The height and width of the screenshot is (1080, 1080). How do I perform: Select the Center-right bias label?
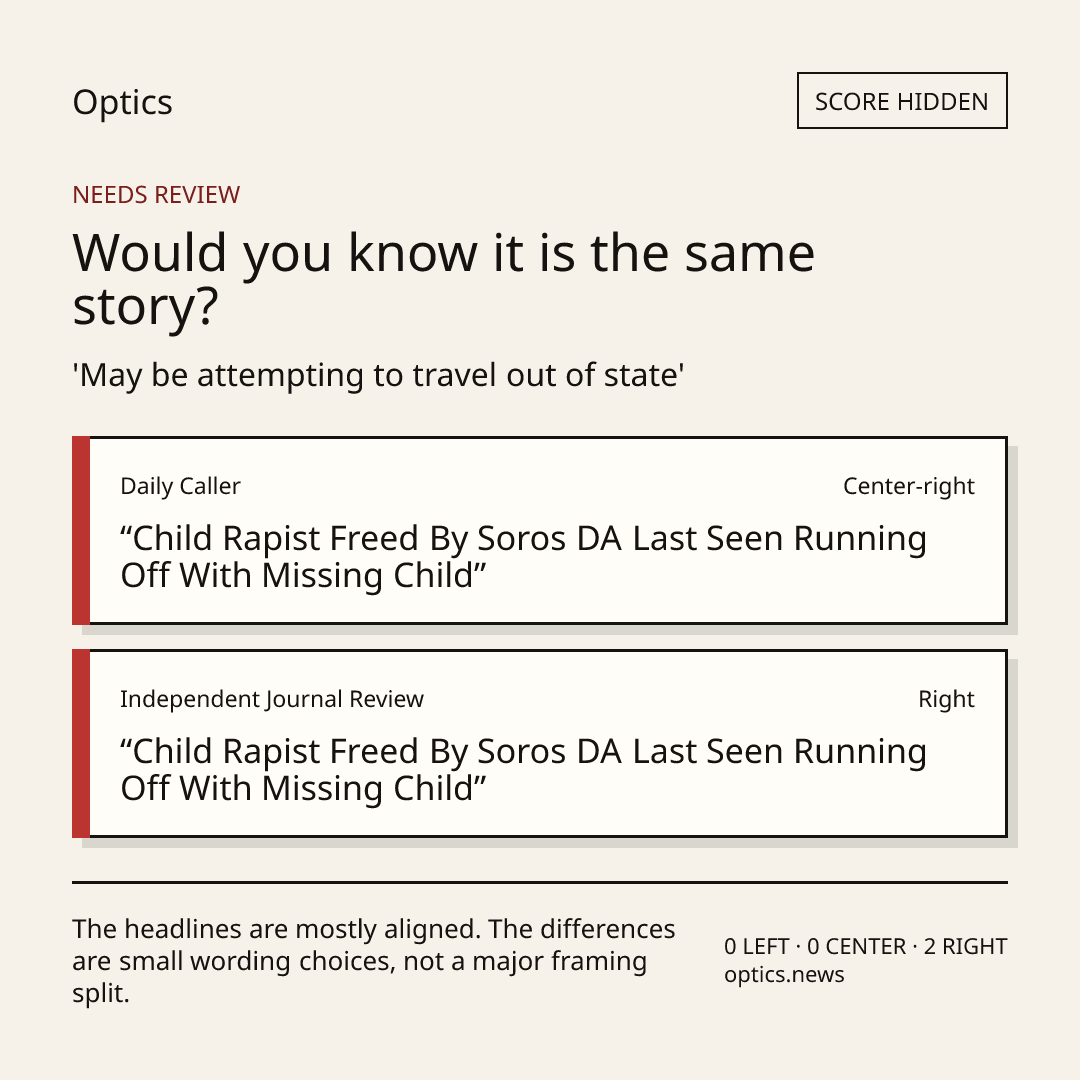click(908, 486)
